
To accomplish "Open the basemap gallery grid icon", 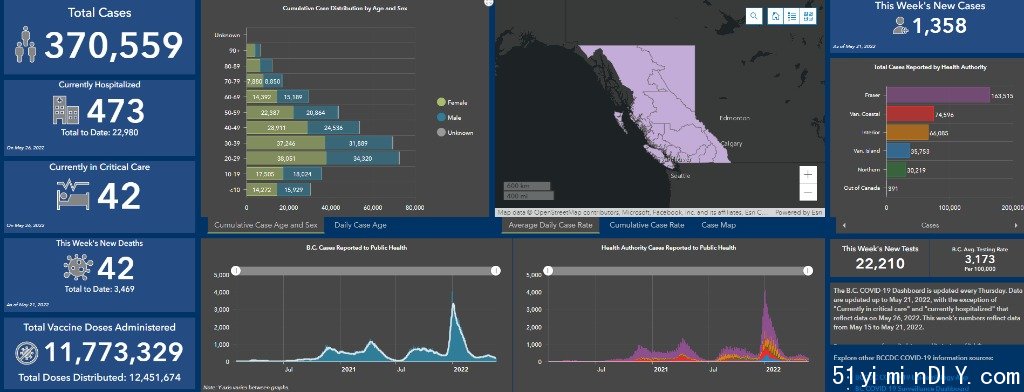I will [809, 16].
